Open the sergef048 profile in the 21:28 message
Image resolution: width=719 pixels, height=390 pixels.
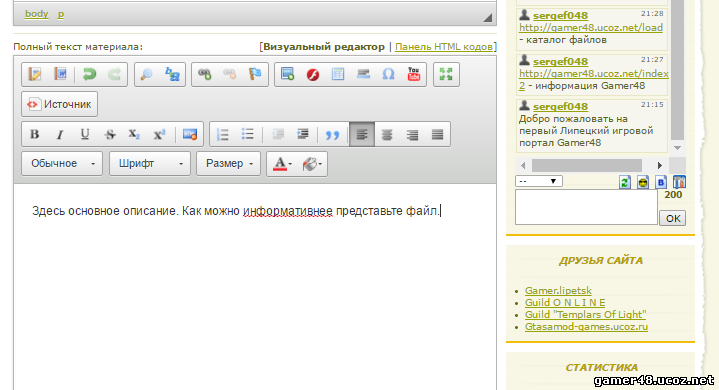[560, 16]
